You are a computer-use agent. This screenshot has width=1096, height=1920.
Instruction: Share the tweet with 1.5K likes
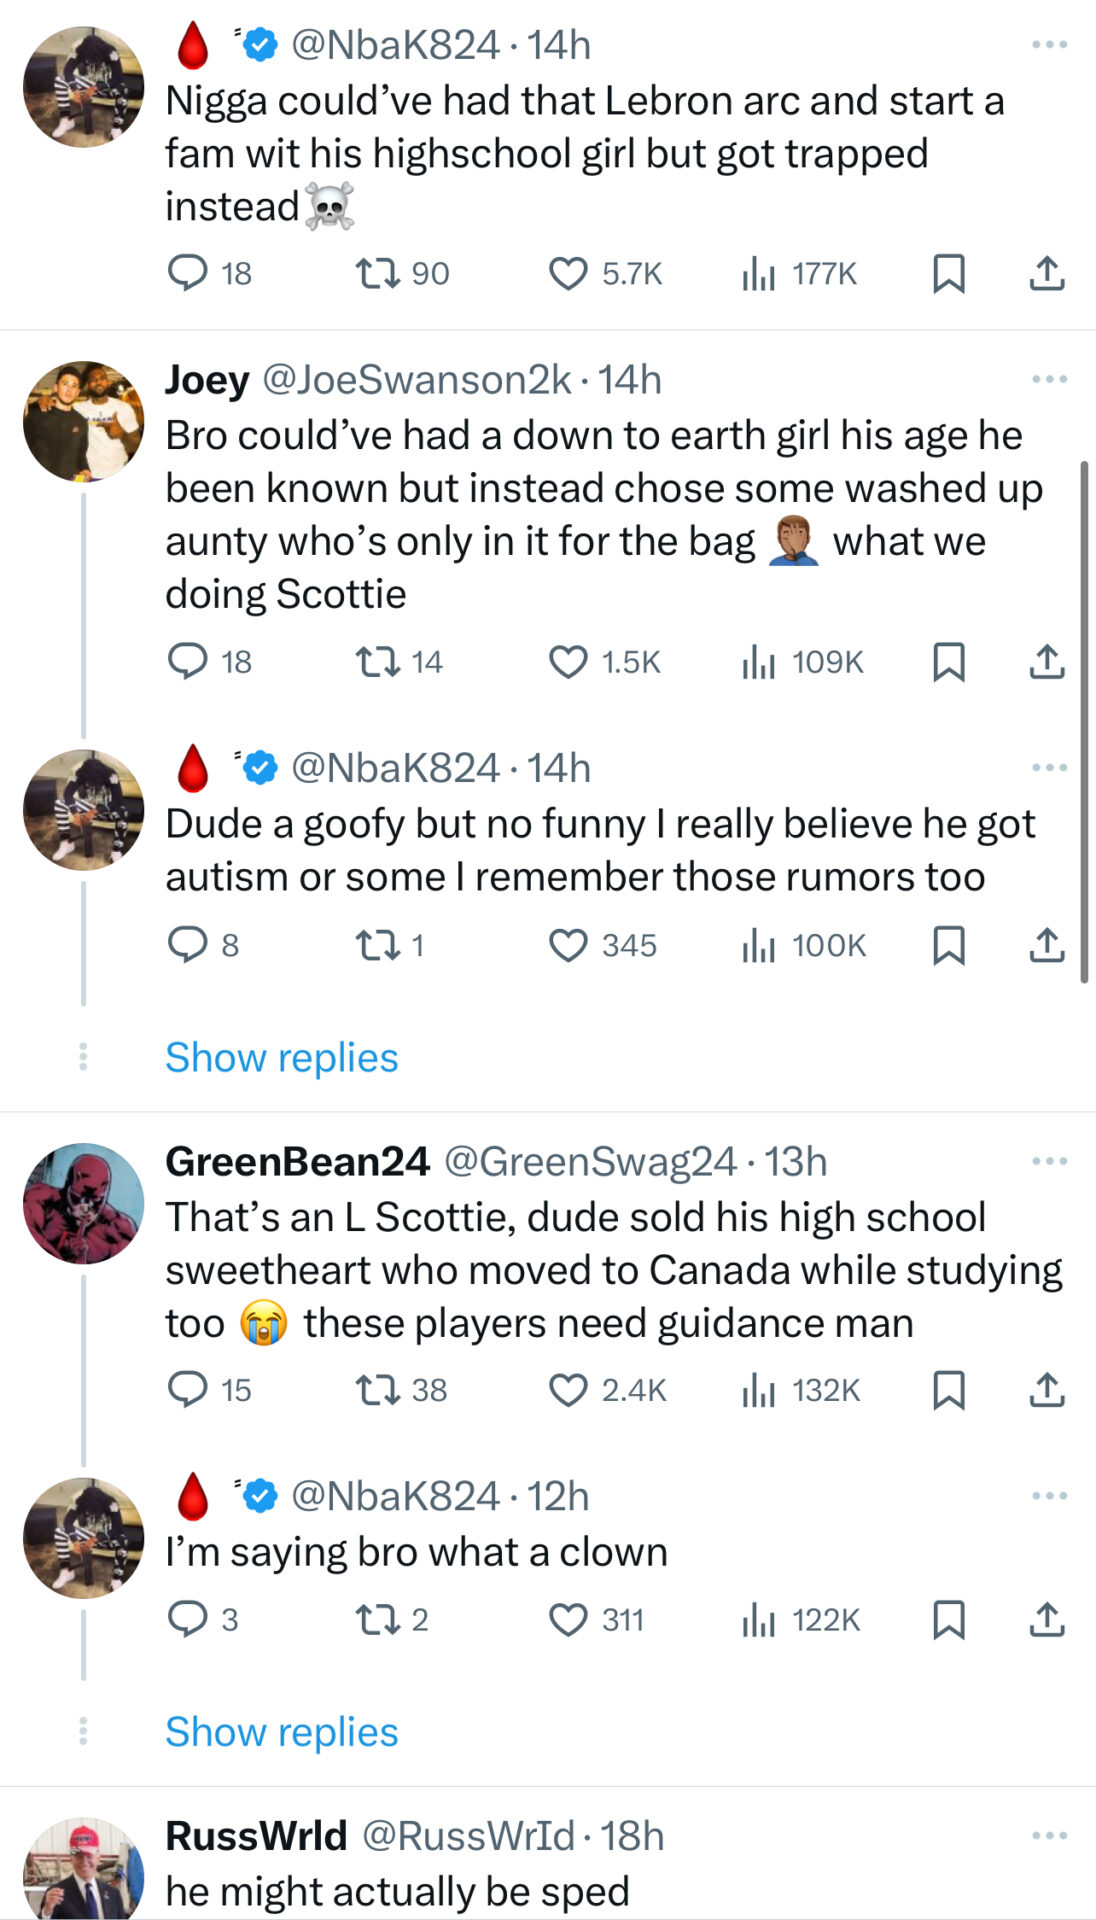(x=1047, y=660)
